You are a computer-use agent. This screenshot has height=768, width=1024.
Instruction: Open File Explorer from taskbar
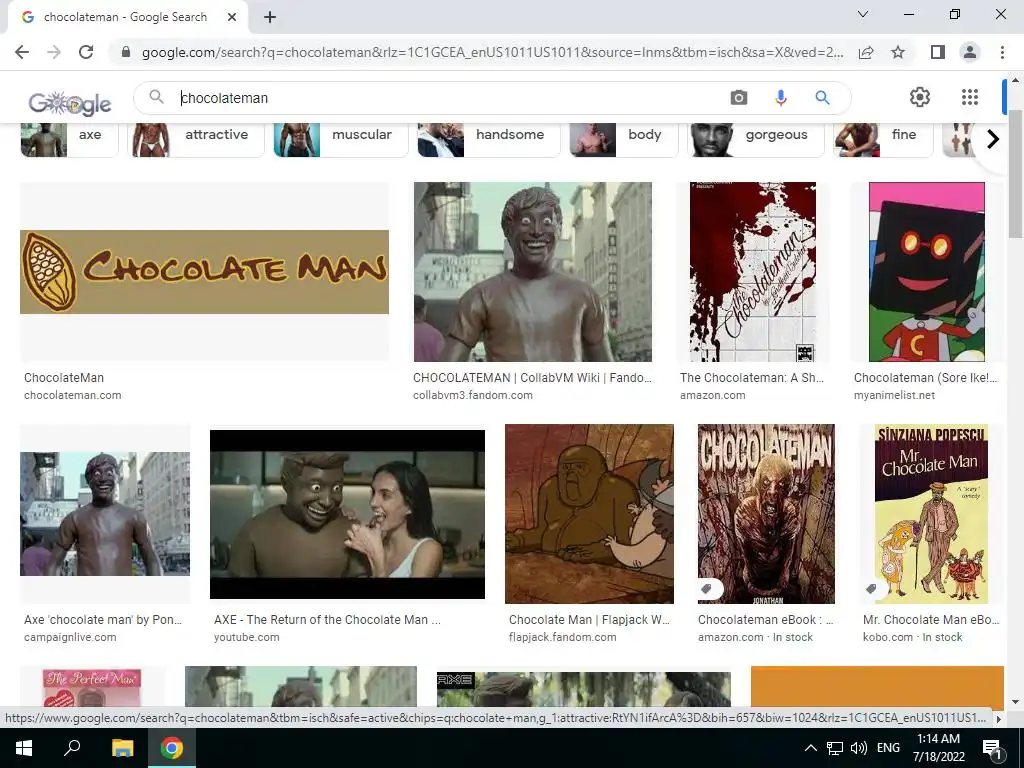pyautogui.click(x=122, y=748)
